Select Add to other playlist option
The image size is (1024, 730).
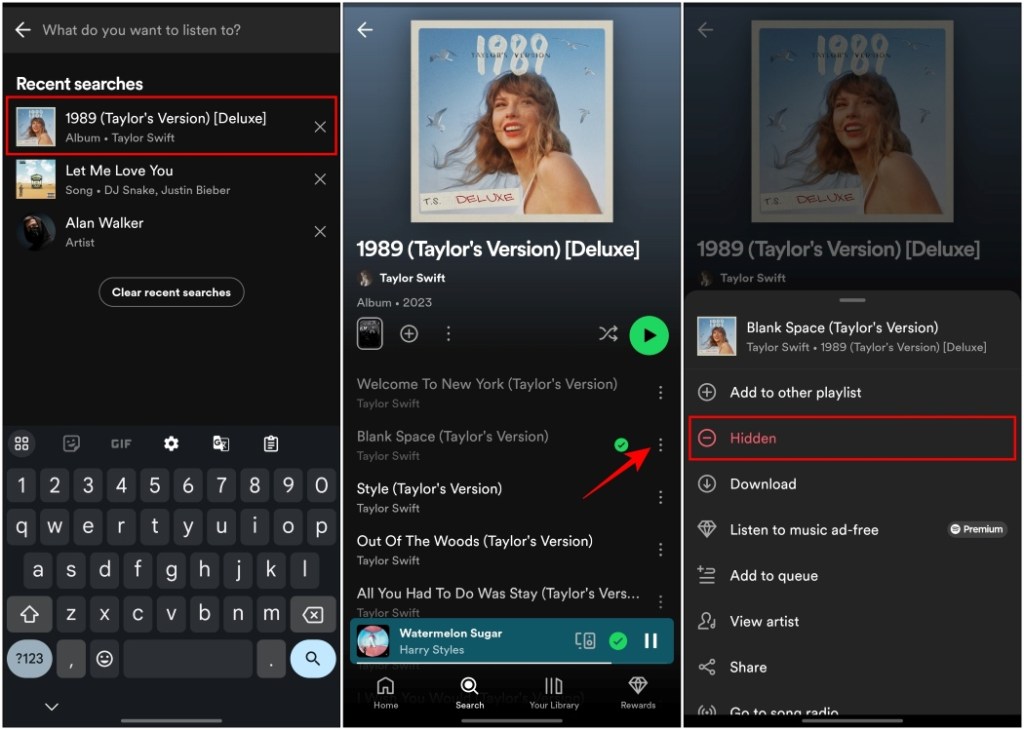tap(852, 392)
